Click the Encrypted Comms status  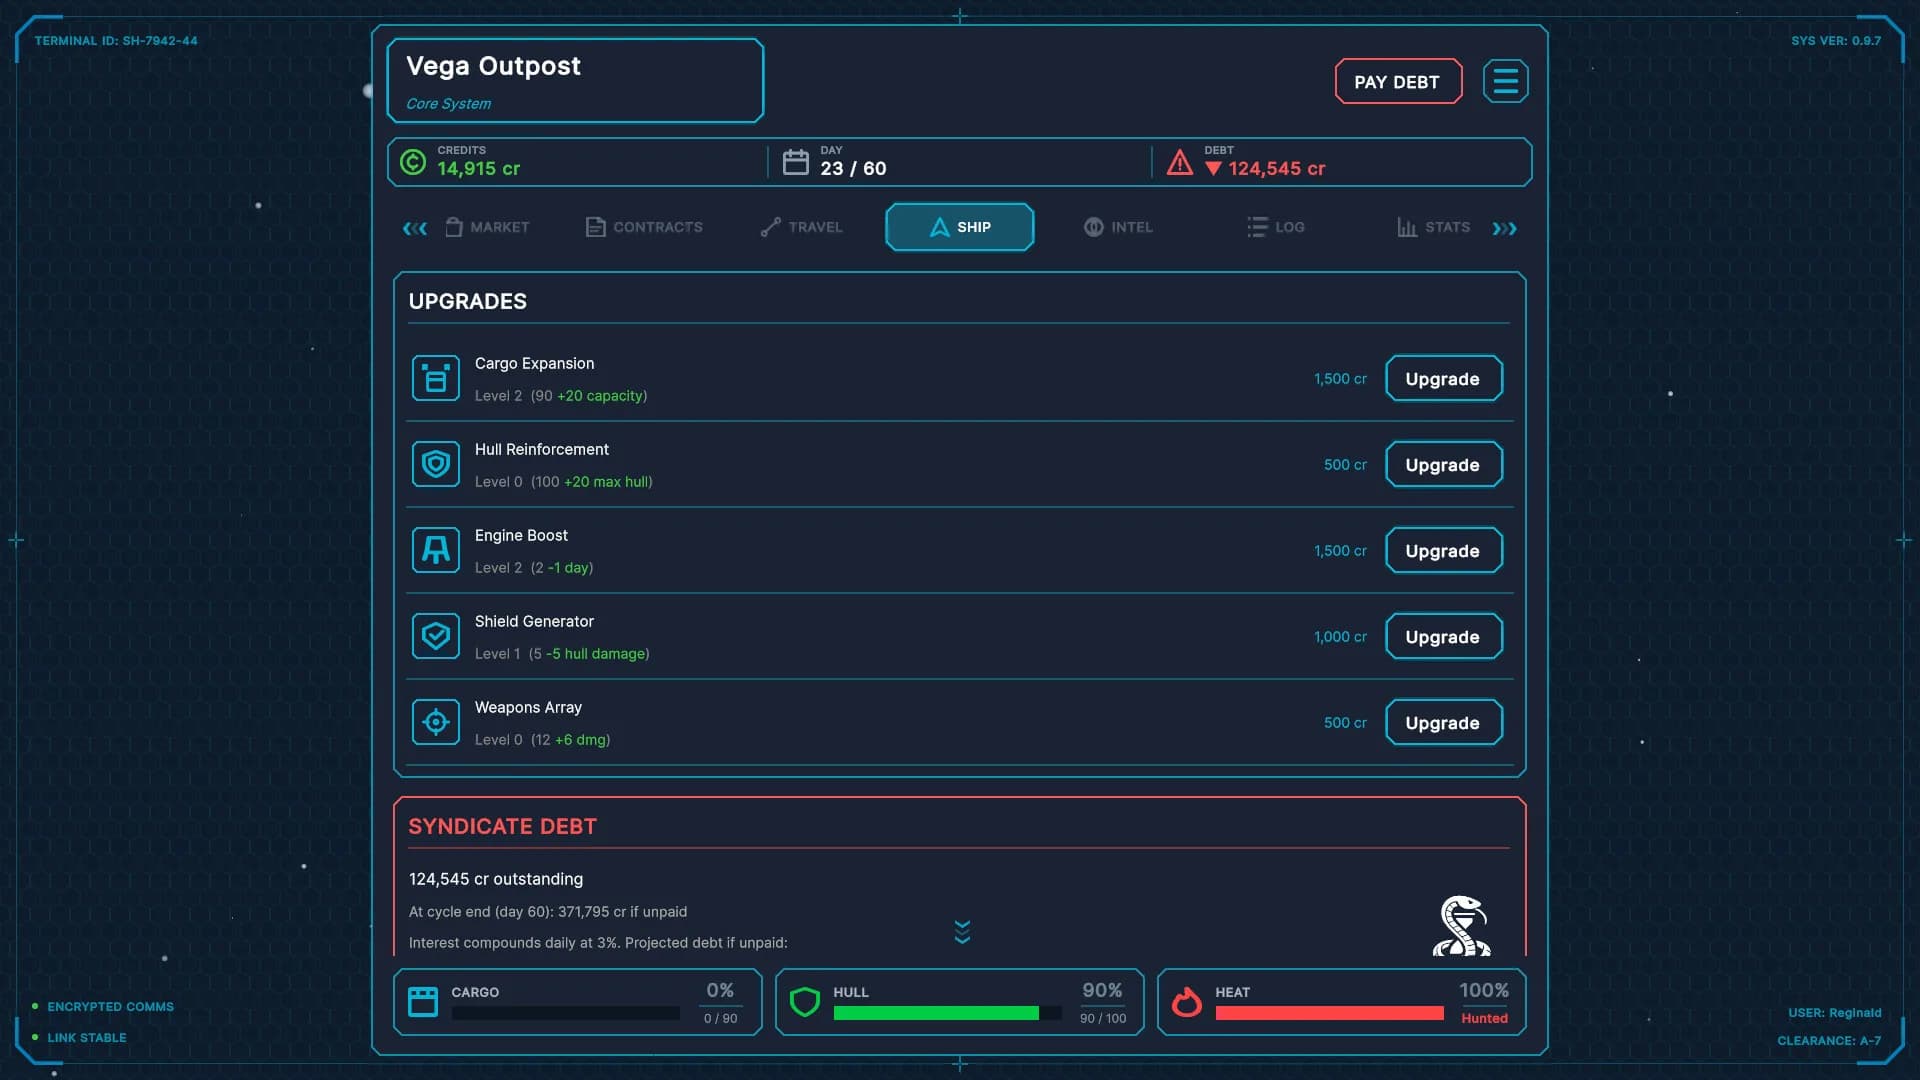[x=103, y=1007]
